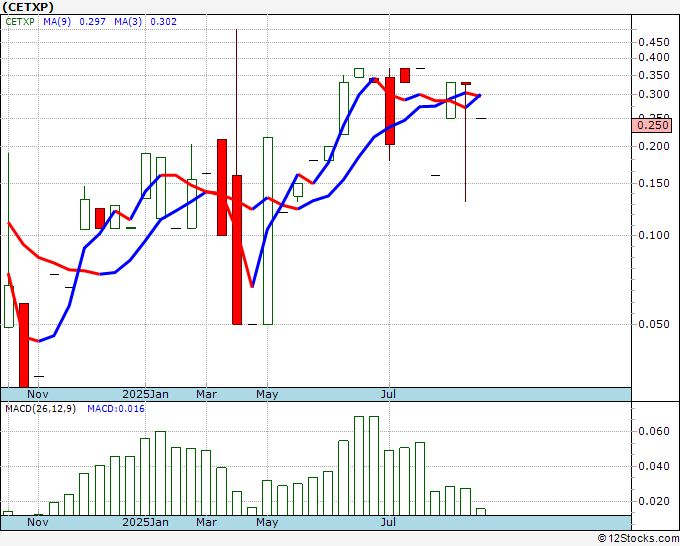Click the MACD:0.016 value readout

click(x=116, y=409)
